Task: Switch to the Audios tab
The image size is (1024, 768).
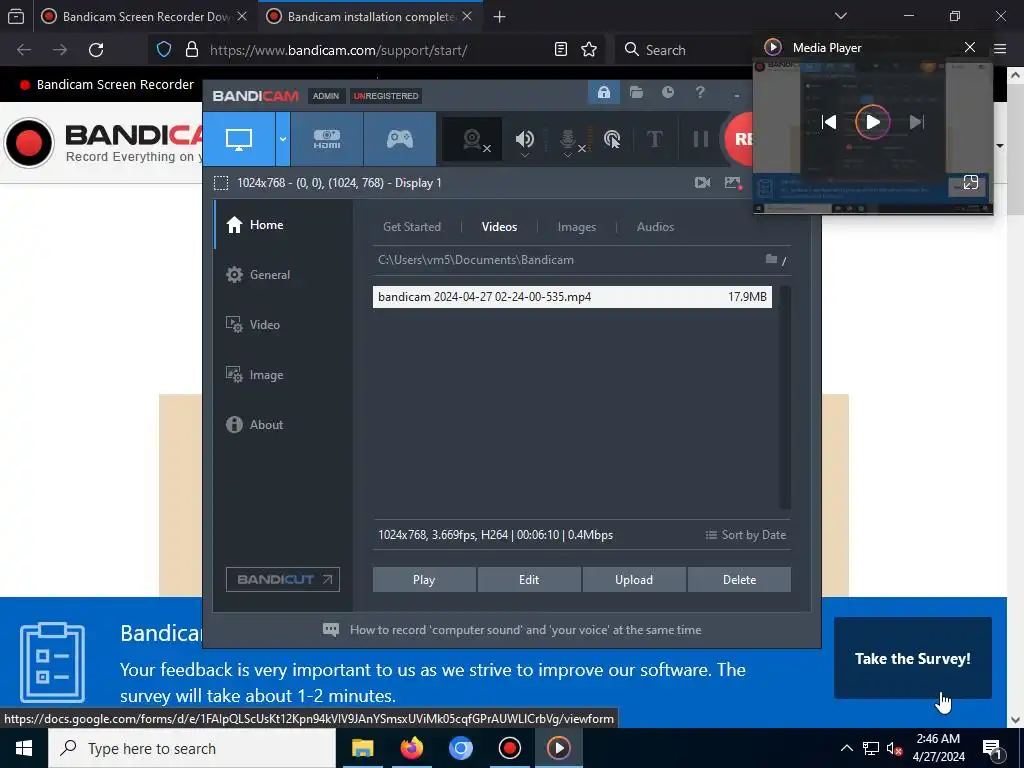Action: point(655,227)
